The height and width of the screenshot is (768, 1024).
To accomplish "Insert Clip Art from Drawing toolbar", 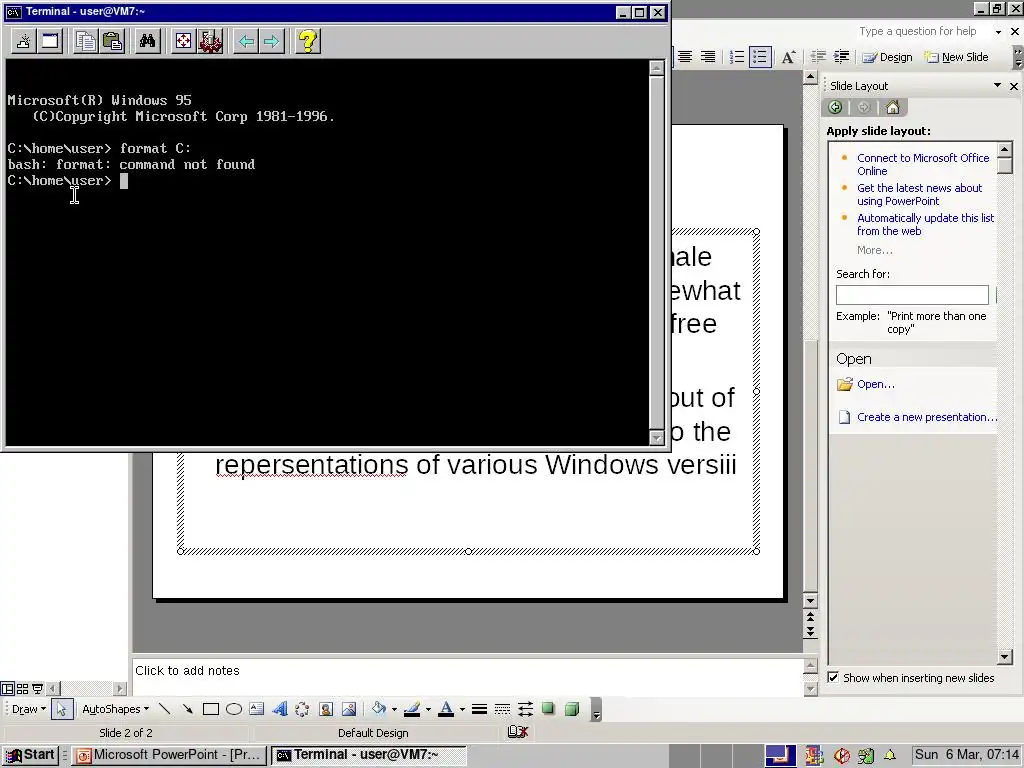I will [326, 709].
